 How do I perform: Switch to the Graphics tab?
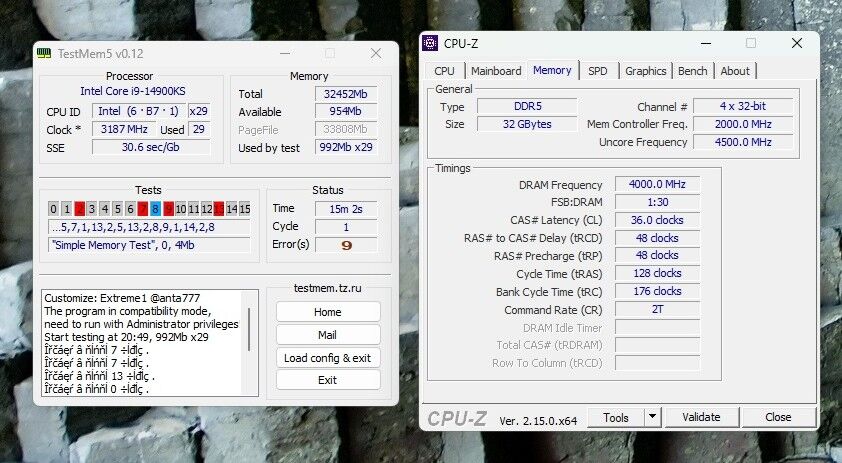pyautogui.click(x=645, y=71)
